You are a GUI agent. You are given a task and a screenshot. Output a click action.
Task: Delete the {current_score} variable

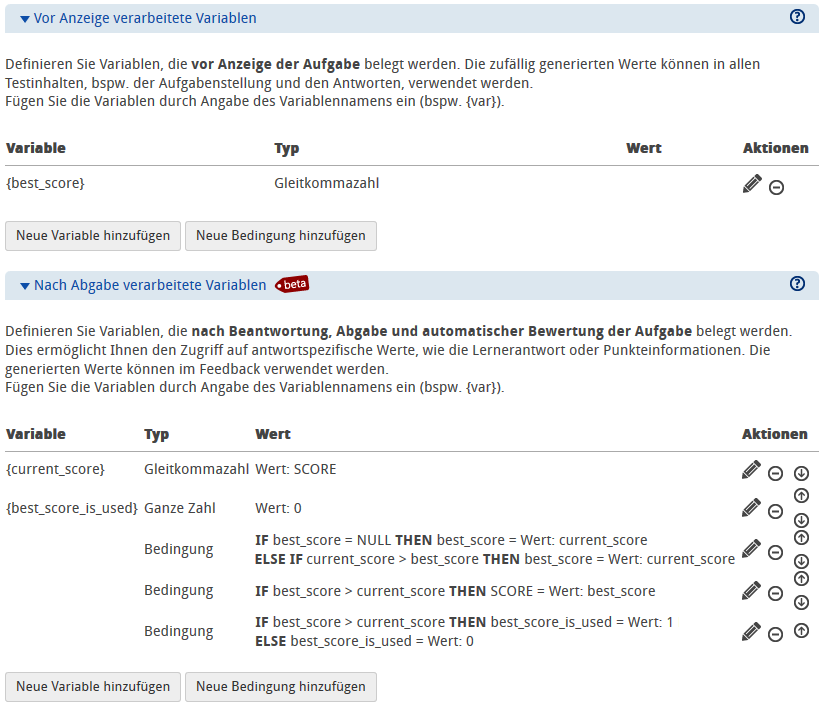pyautogui.click(x=775, y=473)
